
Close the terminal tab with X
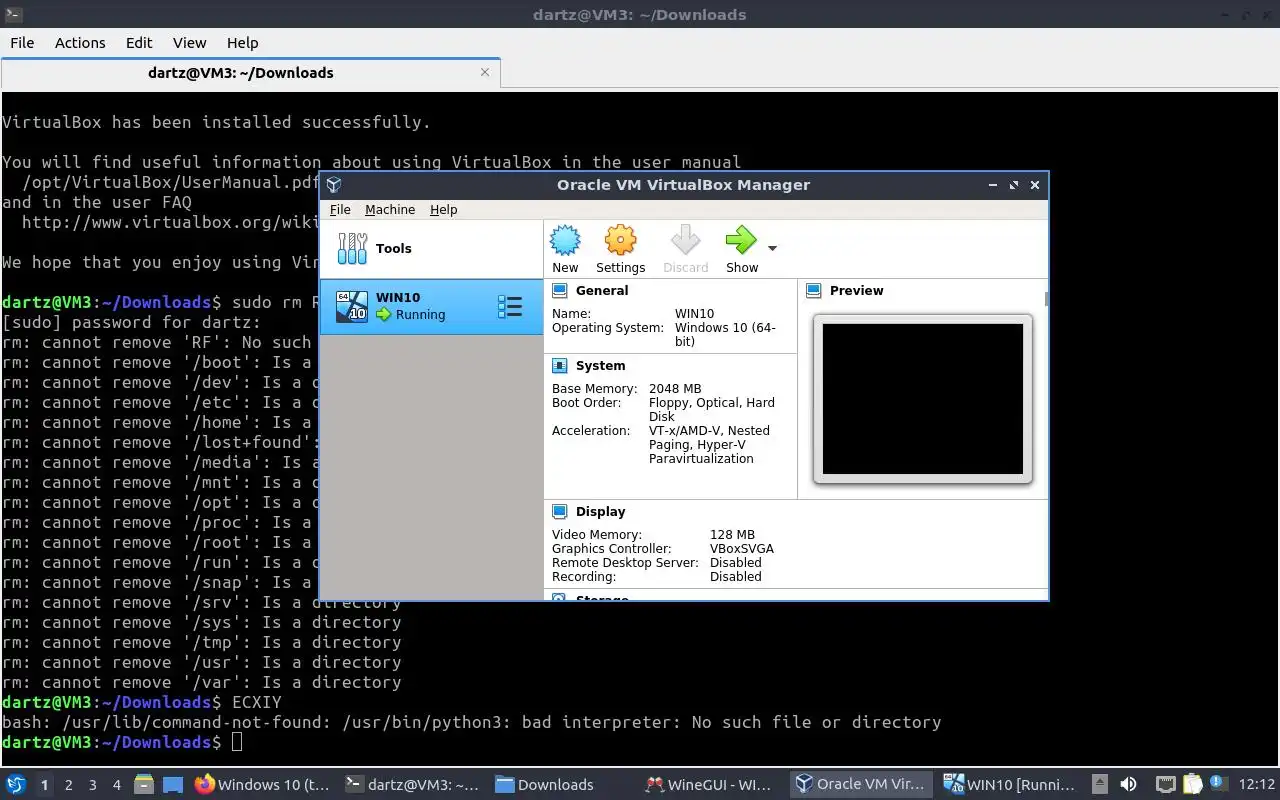tap(485, 72)
